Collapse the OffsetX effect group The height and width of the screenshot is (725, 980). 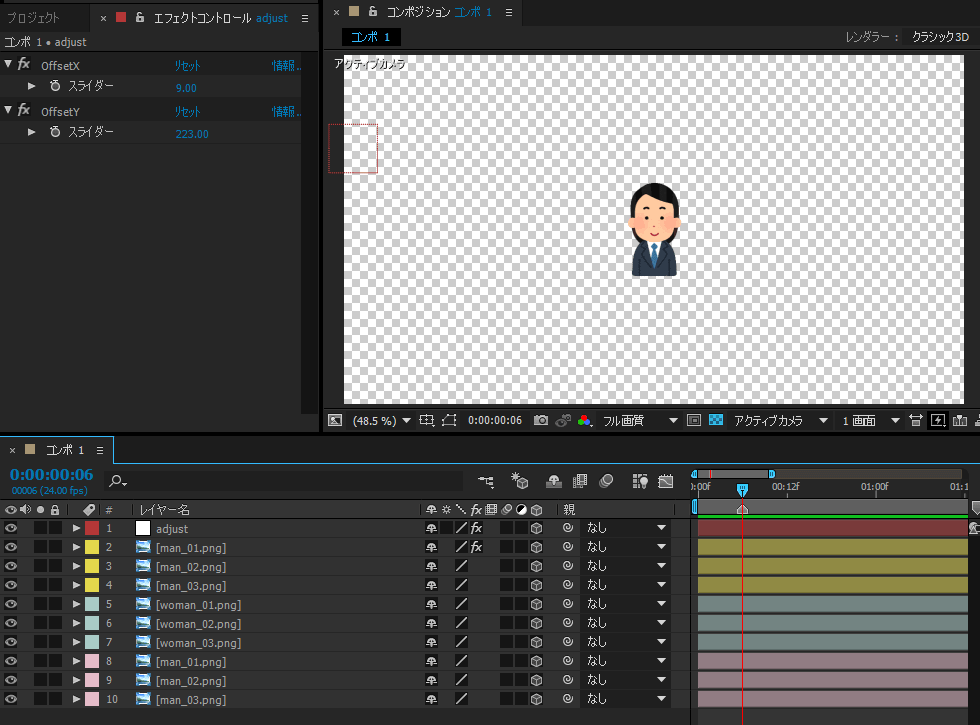[9, 64]
